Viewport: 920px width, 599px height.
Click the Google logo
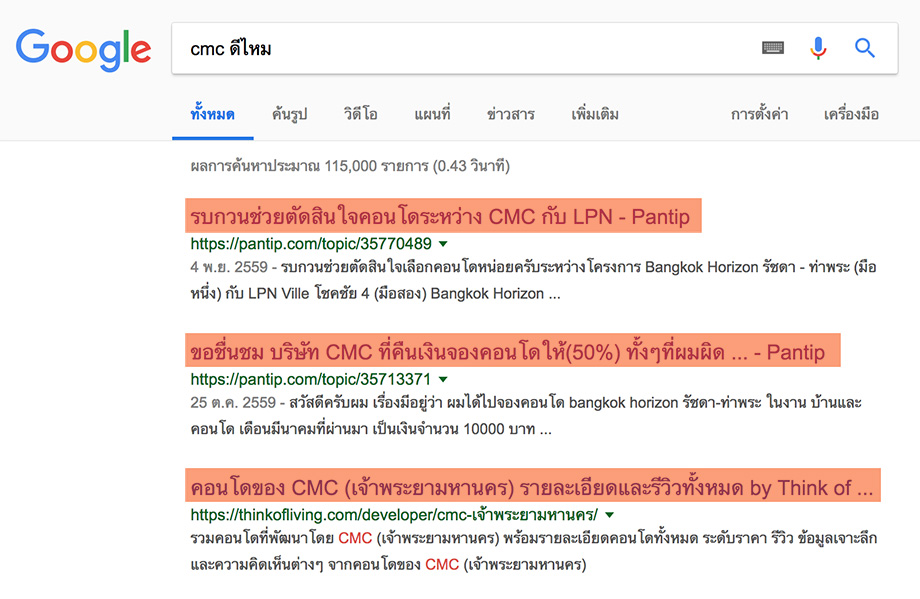(83, 50)
